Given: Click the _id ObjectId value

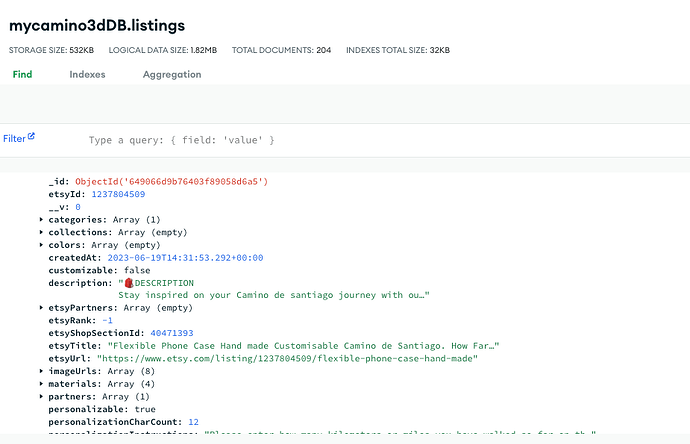Looking at the screenshot, I should [172, 181].
